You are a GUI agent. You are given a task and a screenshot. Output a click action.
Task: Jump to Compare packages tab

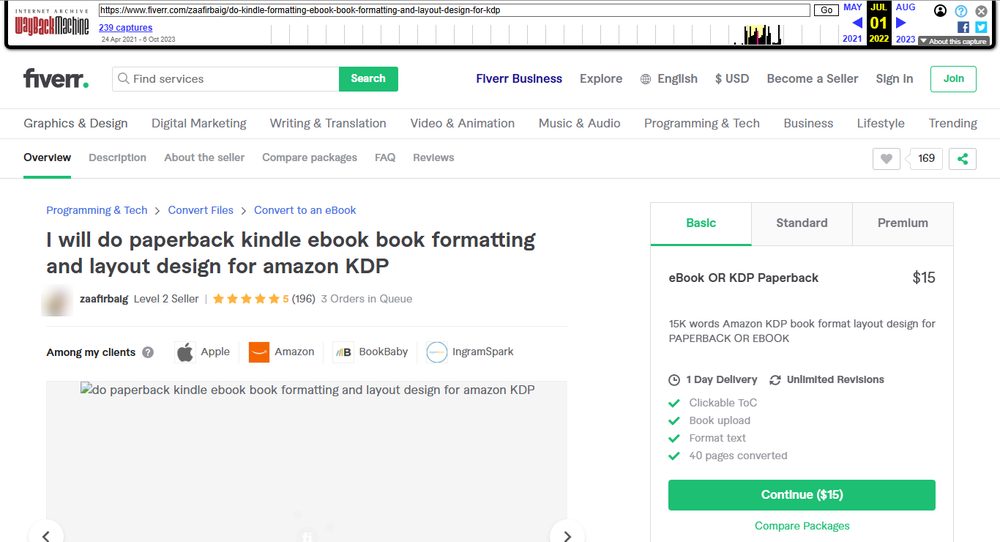pyautogui.click(x=309, y=157)
